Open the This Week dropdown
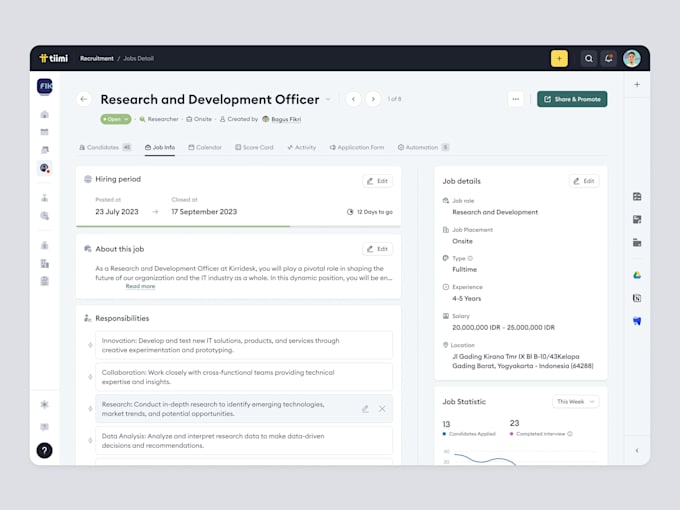 pyautogui.click(x=575, y=402)
